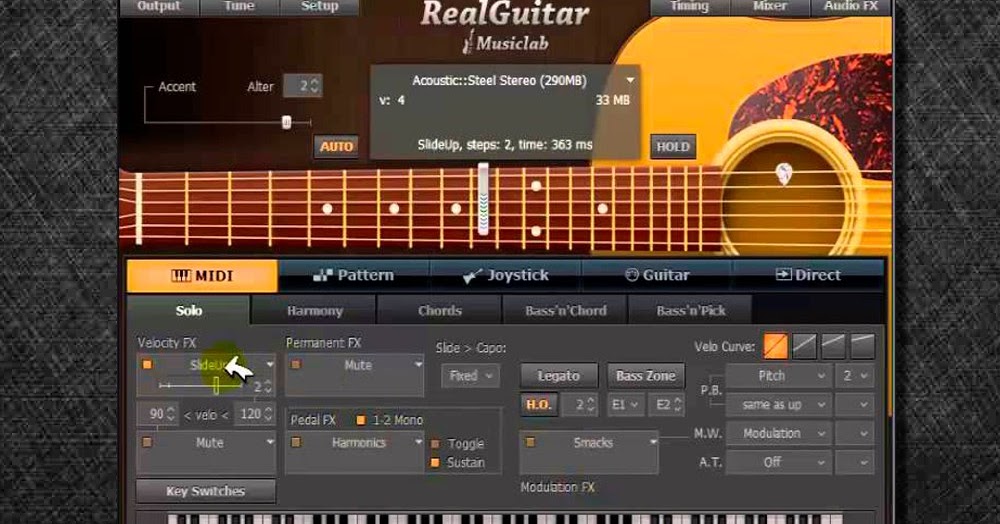Toggle the H.O. hammer-on button
Screen dimensions: 1000x524
(539, 404)
